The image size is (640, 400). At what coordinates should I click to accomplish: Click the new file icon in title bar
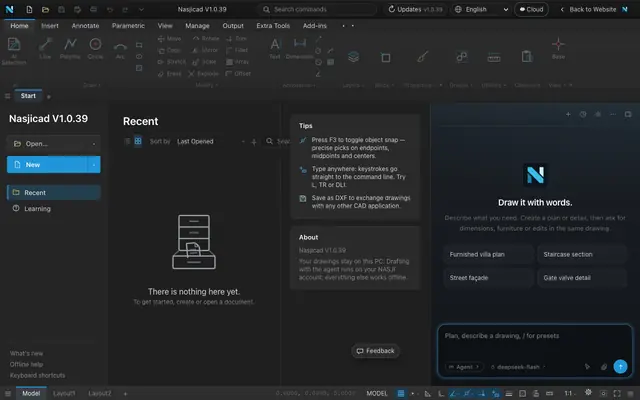coord(29,9)
